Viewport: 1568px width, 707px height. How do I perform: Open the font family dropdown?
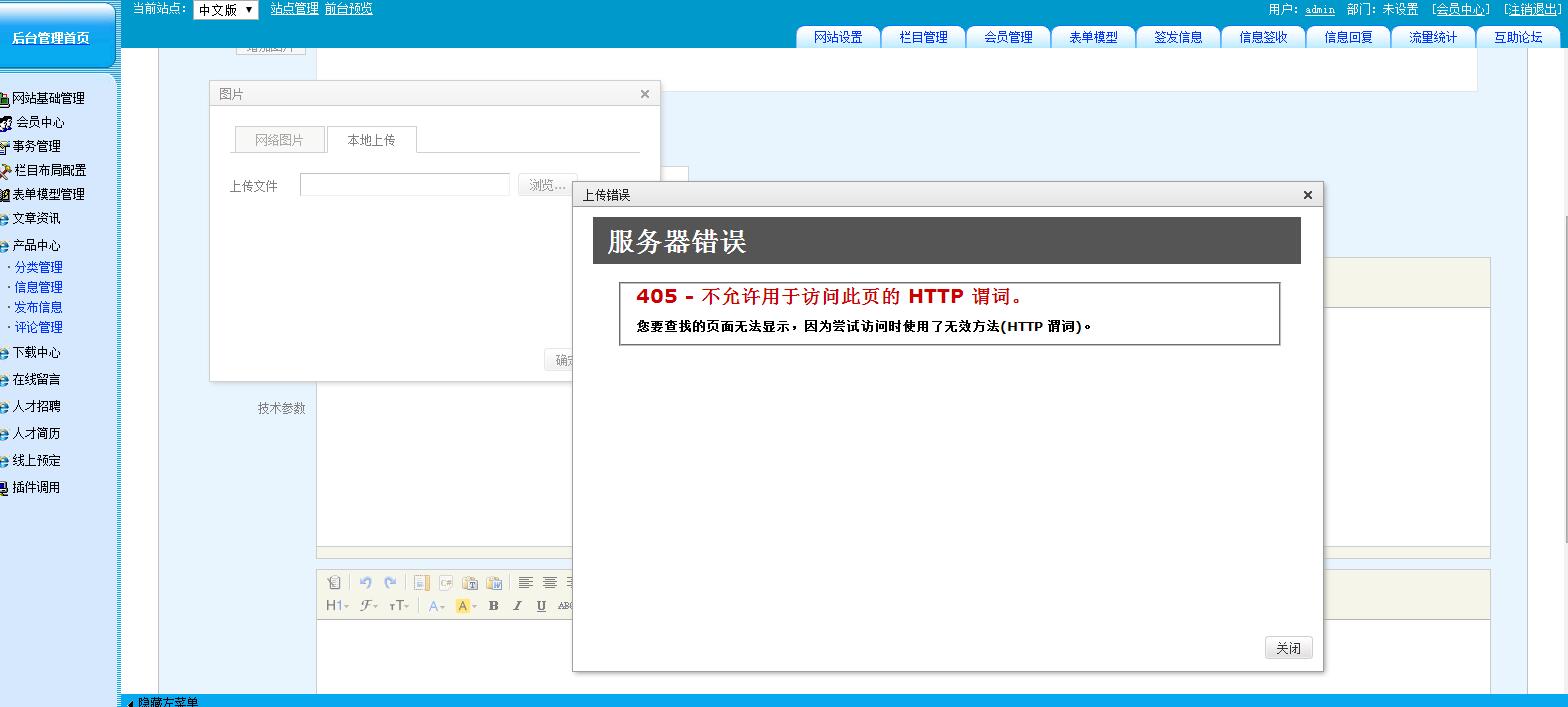click(369, 606)
